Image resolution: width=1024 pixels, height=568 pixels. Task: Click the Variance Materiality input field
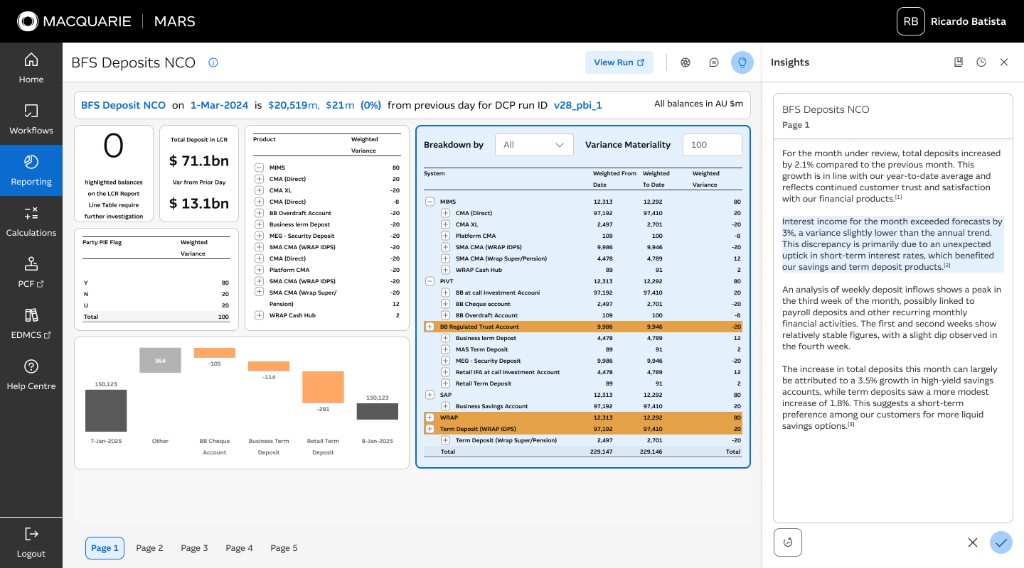point(712,145)
